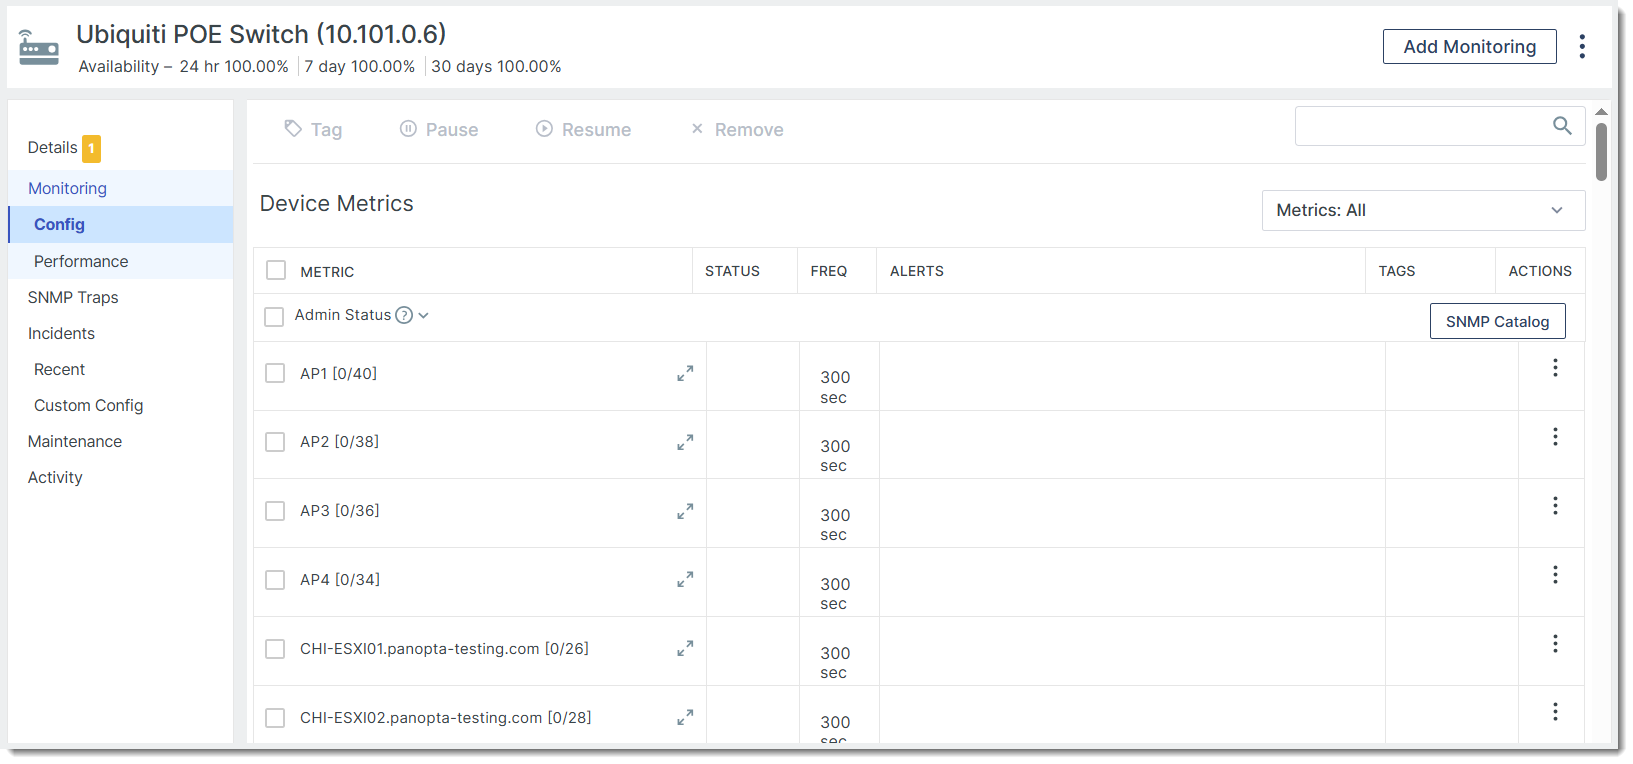
Task: Click the search magnifier icon
Action: pyautogui.click(x=1561, y=126)
